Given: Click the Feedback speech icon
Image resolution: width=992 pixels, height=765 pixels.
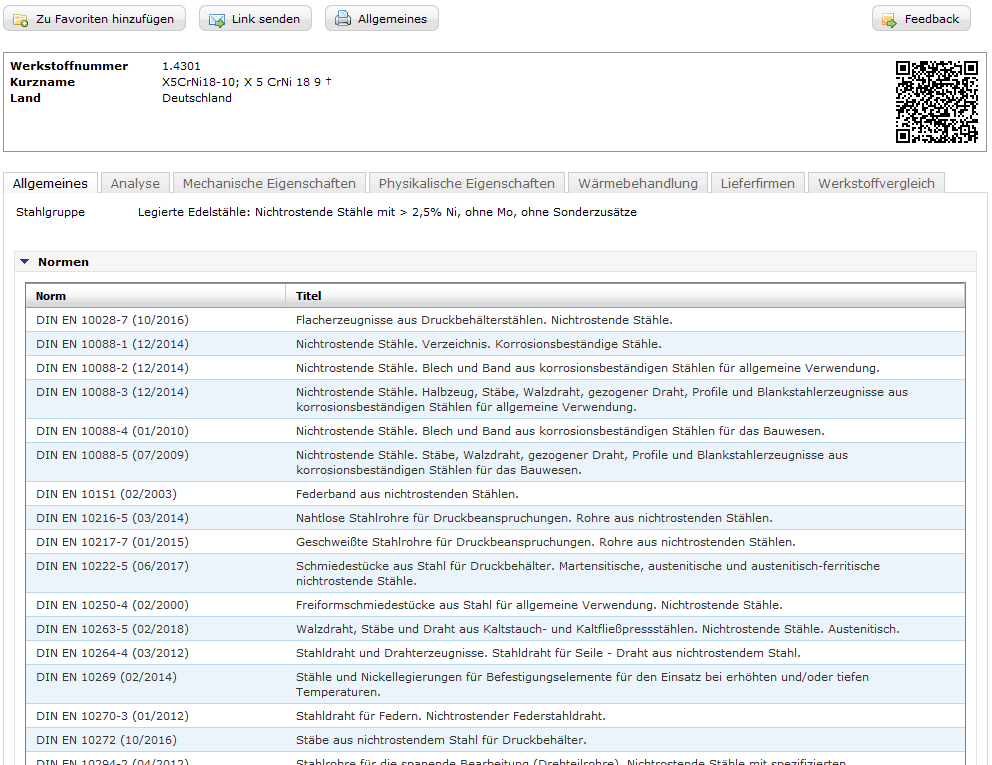Looking at the screenshot, I should tap(889, 19).
